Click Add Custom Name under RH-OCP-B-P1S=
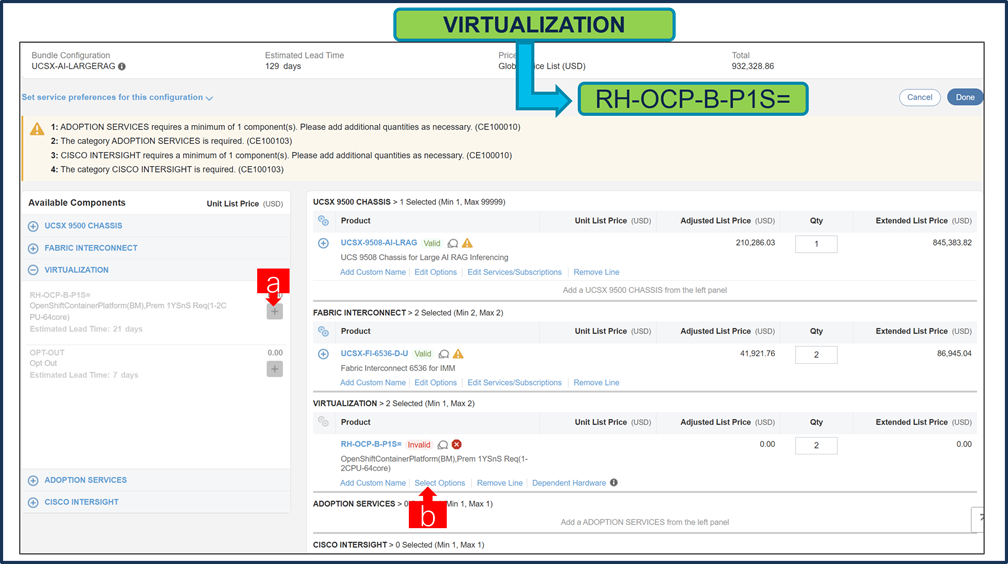This screenshot has height=564, width=1008. tap(373, 483)
